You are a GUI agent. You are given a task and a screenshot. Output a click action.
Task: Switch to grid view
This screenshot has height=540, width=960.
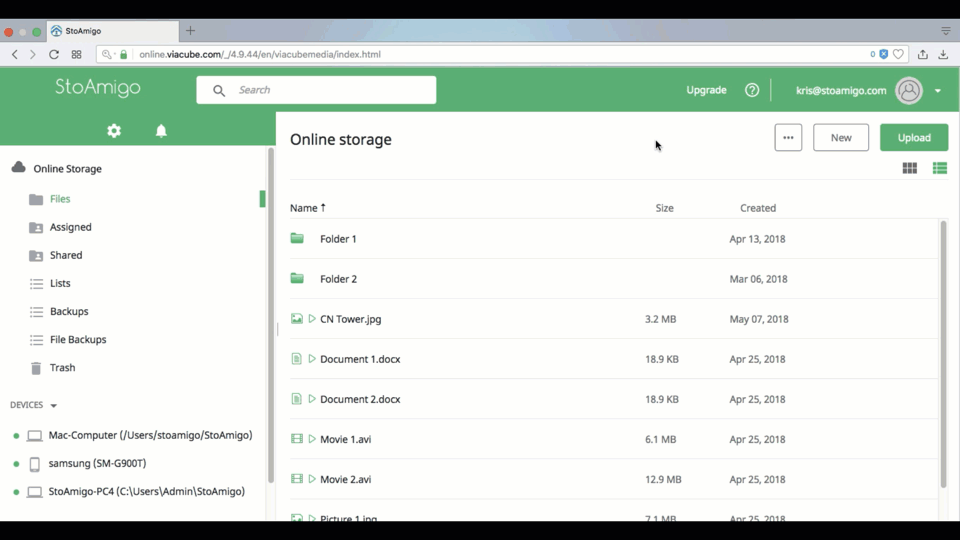(910, 168)
